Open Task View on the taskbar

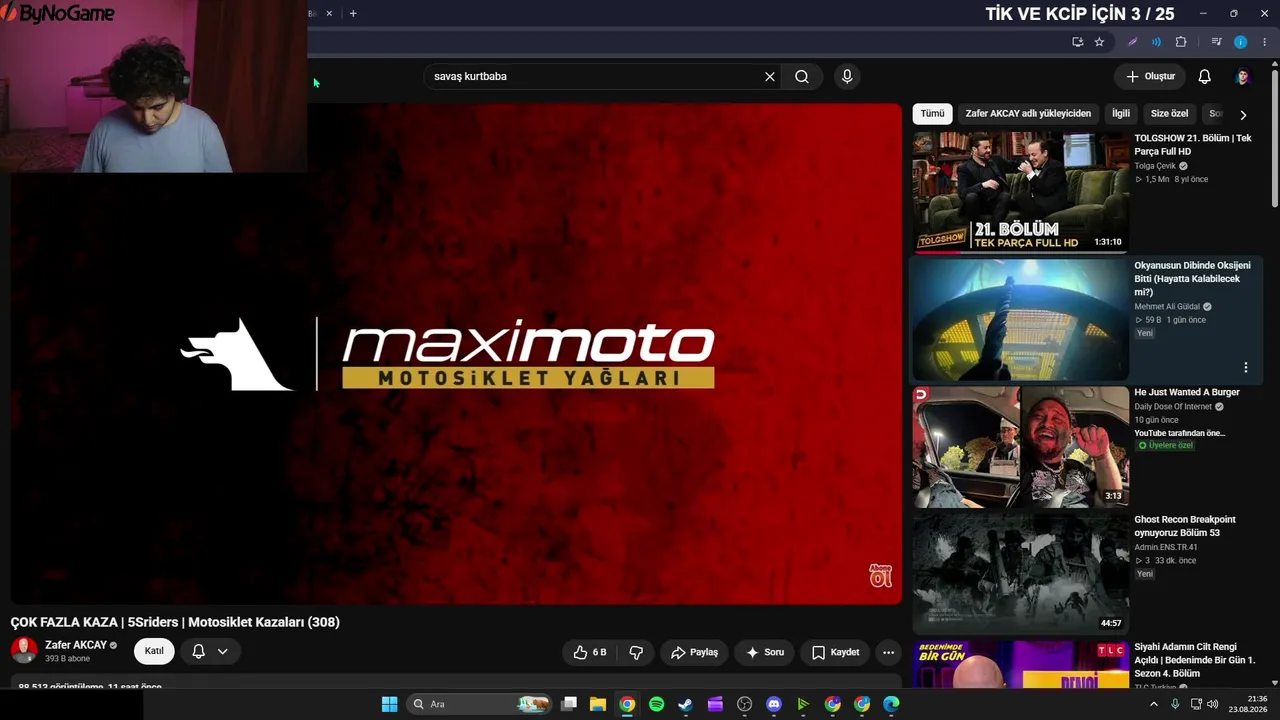pyautogui.click(x=568, y=704)
